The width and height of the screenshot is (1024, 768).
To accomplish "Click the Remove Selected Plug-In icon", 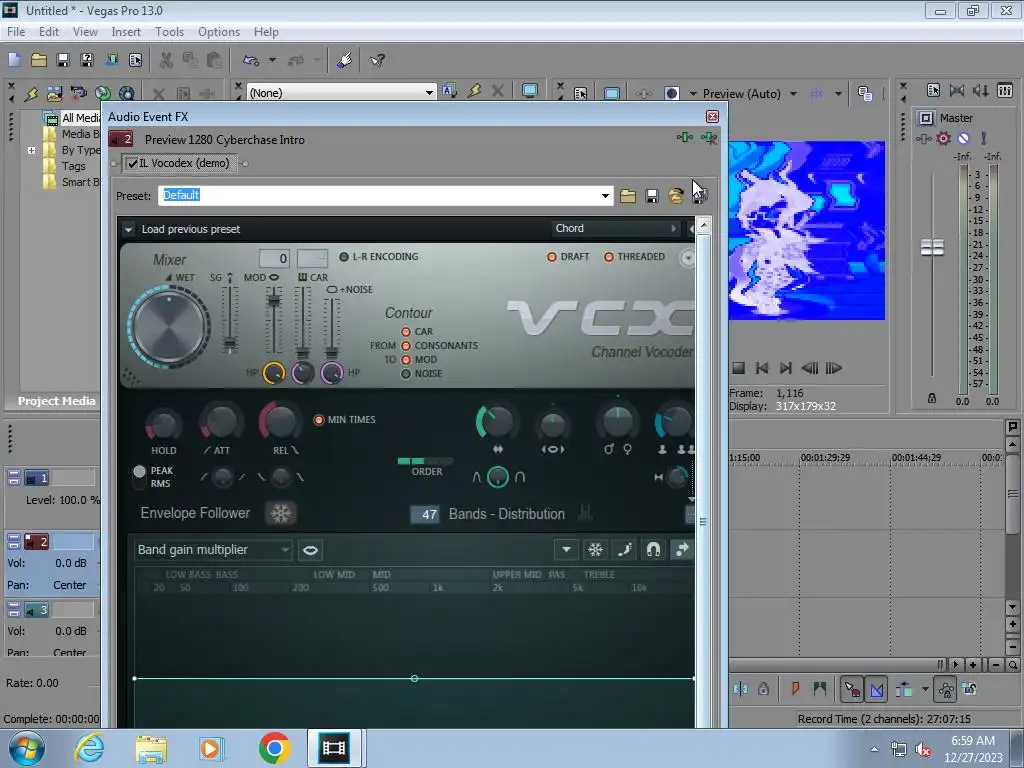I will (x=709, y=137).
